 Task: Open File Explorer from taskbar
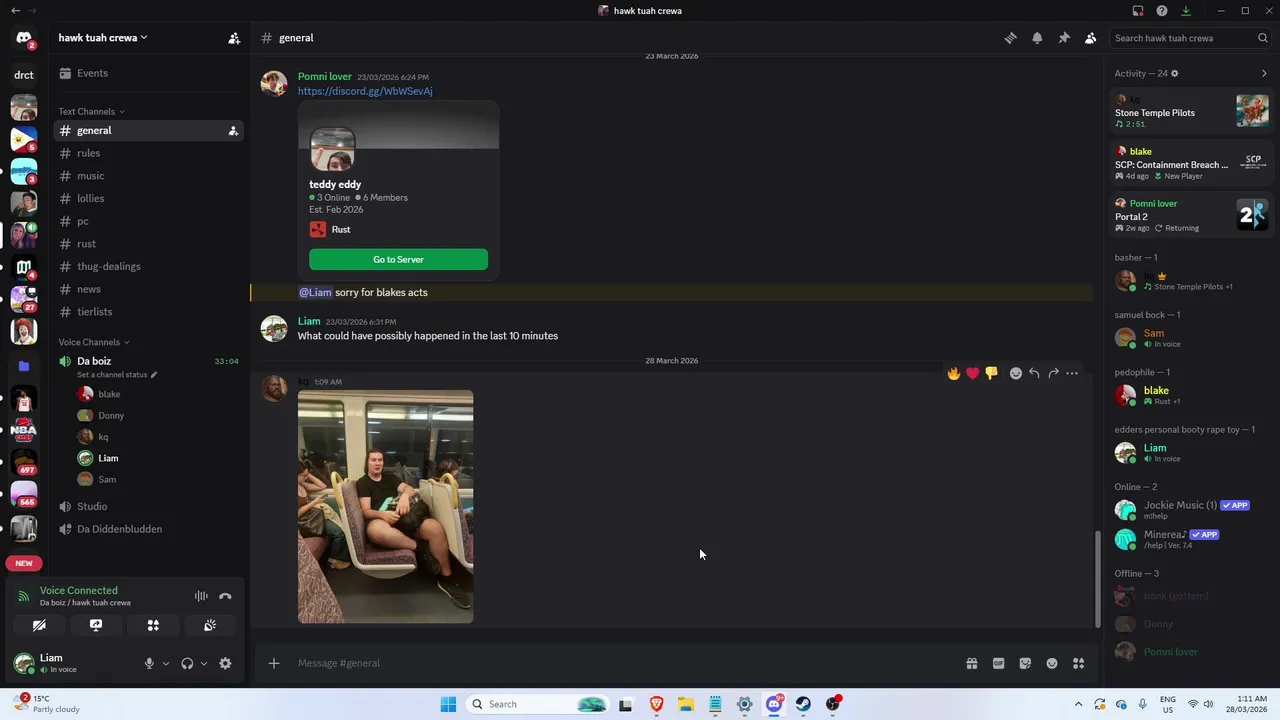click(x=686, y=704)
